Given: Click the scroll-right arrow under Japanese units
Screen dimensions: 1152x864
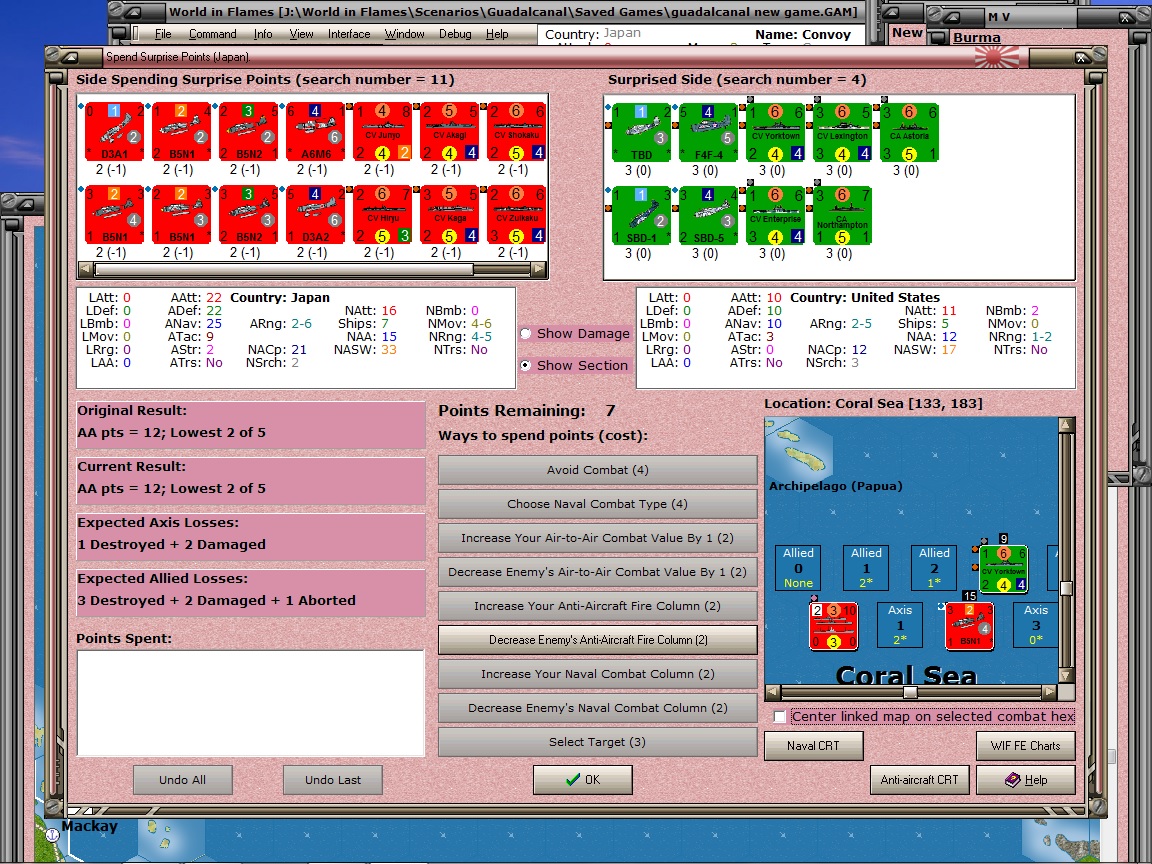Looking at the screenshot, I should [x=539, y=270].
